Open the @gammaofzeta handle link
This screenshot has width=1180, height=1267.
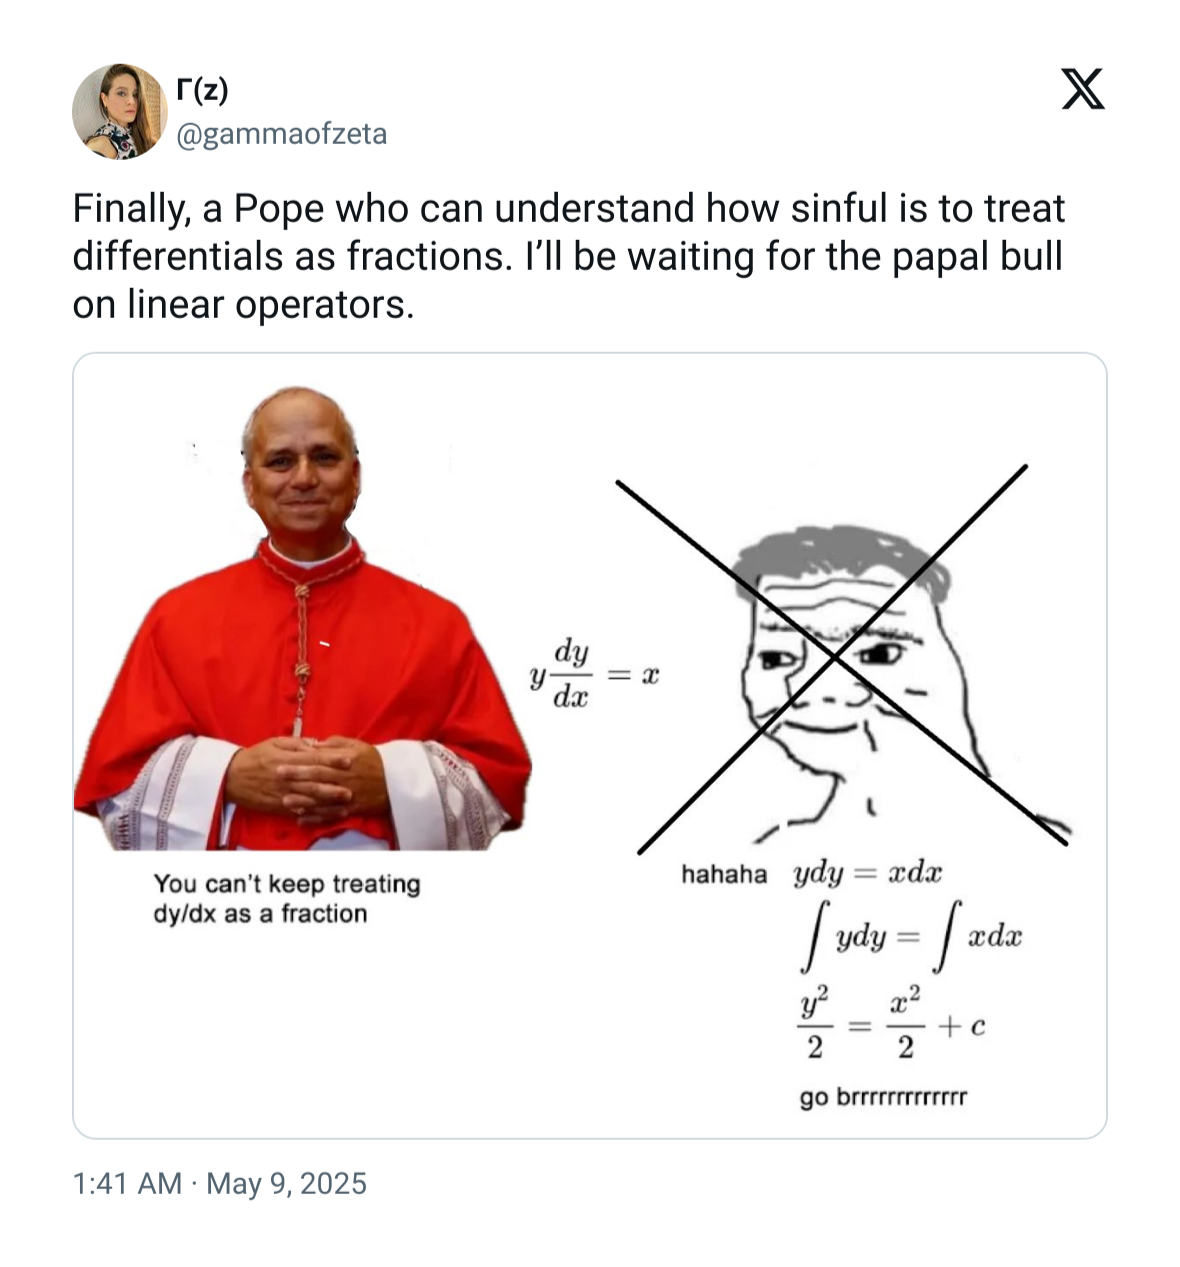pyautogui.click(x=282, y=134)
